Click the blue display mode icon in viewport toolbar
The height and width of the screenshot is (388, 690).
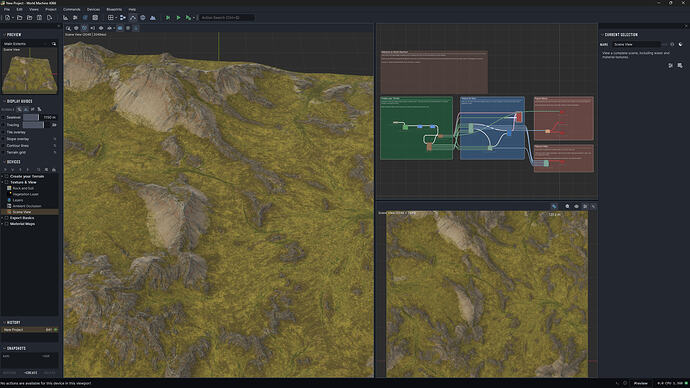120,28
